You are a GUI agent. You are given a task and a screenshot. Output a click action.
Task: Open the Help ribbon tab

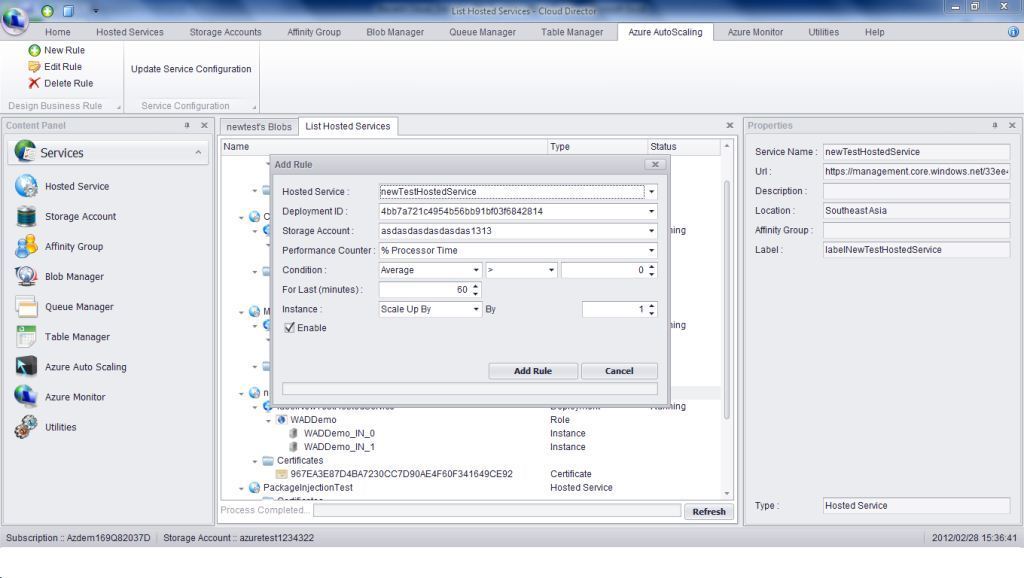click(x=874, y=32)
